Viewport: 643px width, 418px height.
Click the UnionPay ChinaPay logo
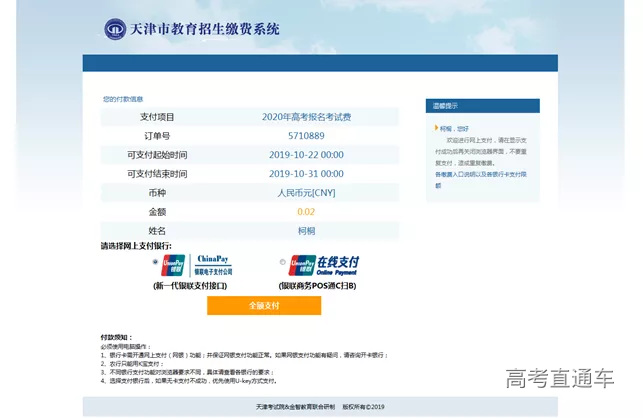[x=197, y=265]
